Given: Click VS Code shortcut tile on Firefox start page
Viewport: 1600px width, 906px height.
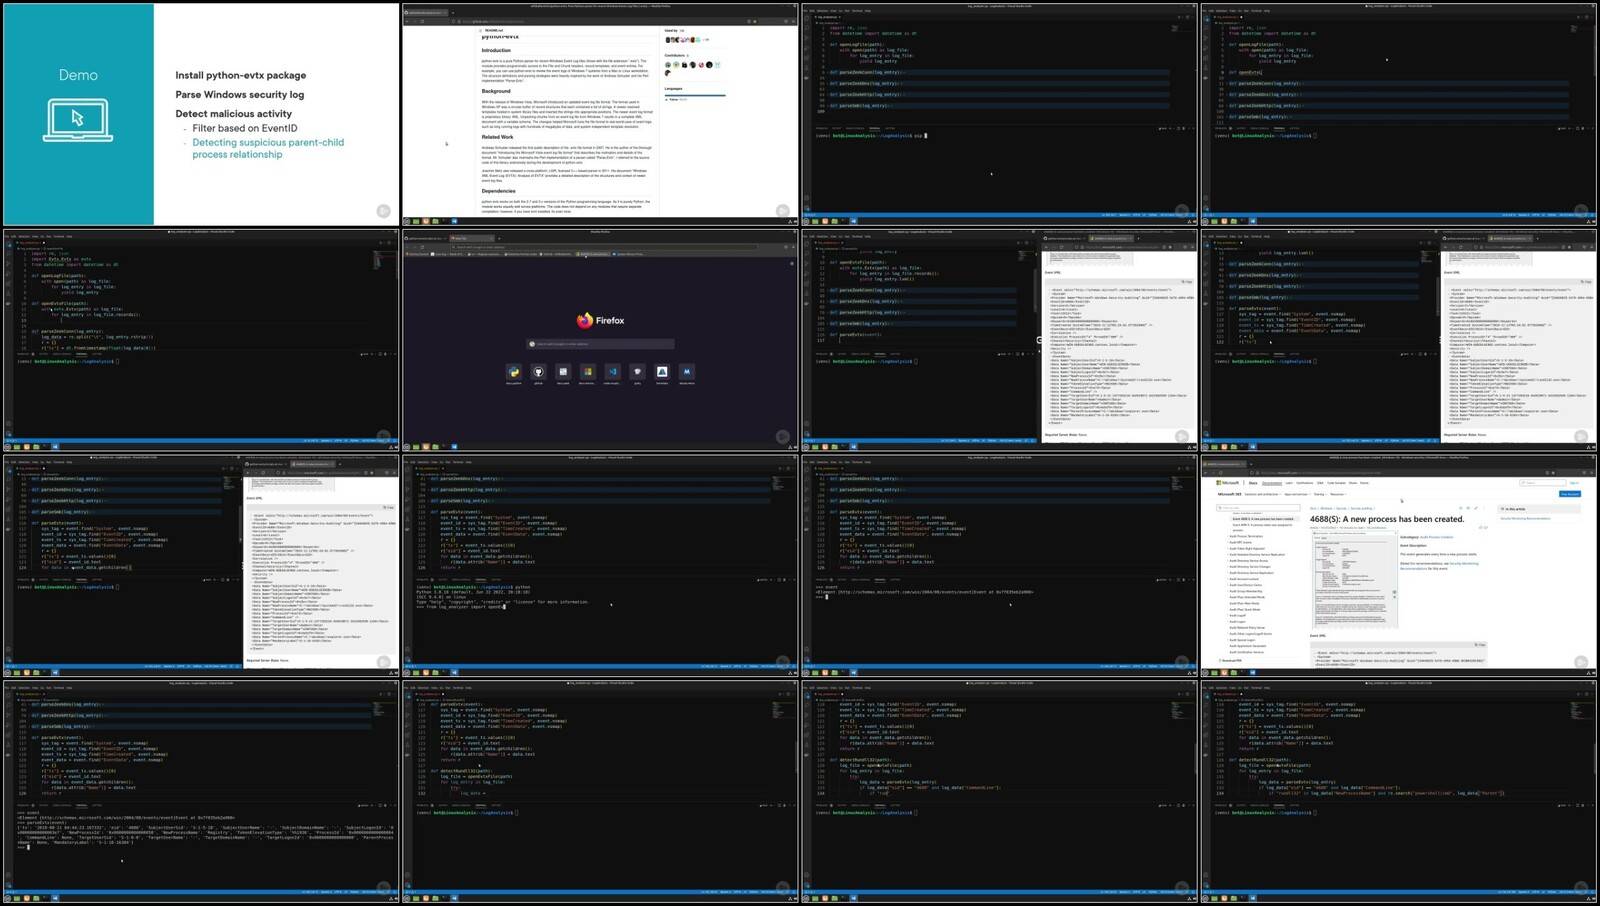Looking at the screenshot, I should coord(612,372).
